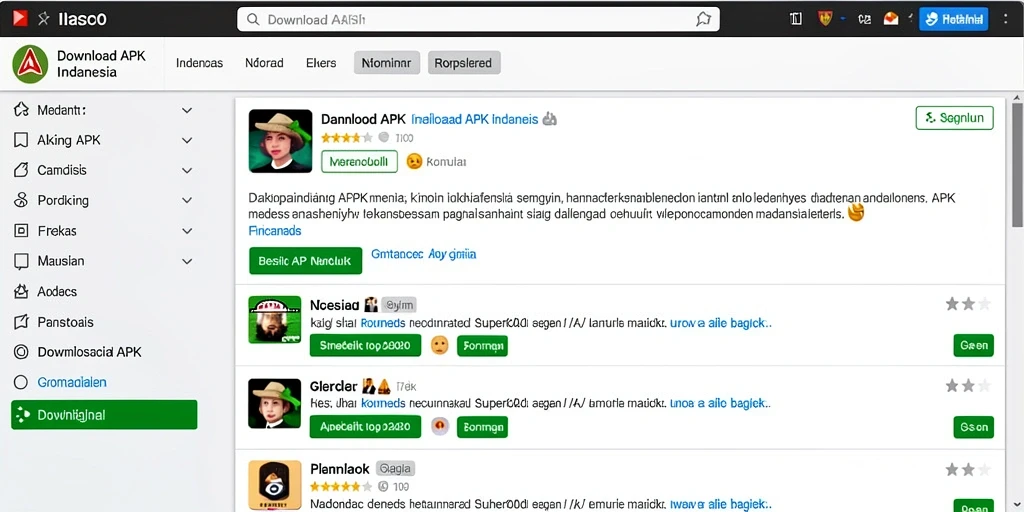Screen dimensions: 1024x512
Task: Expand the Aking APK chevron
Action: (x=187, y=140)
